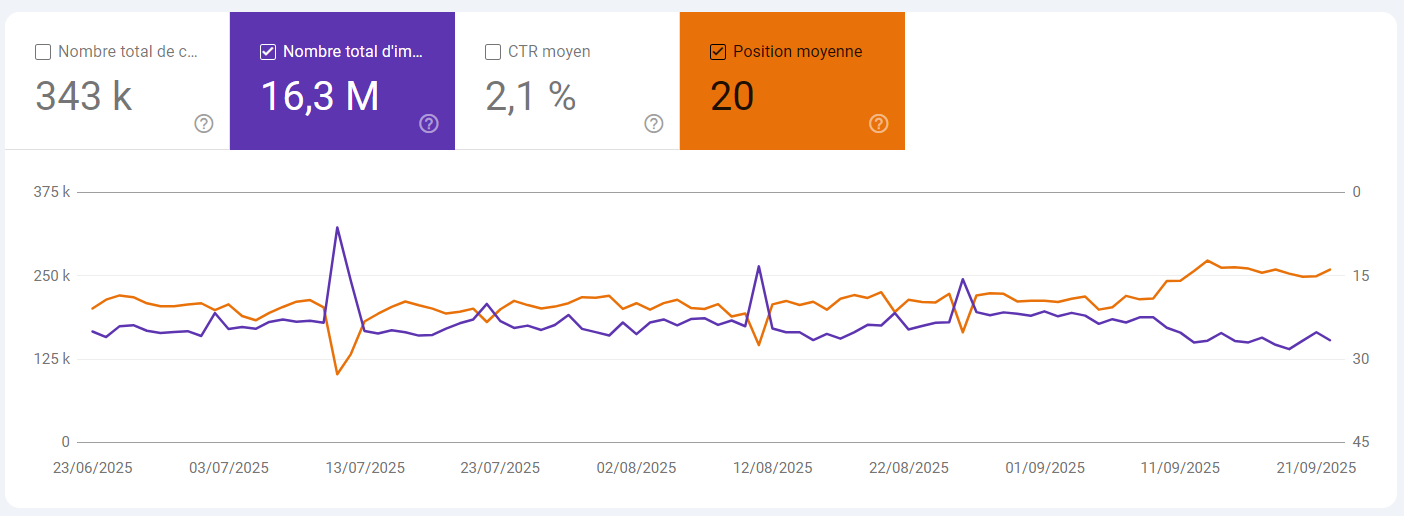Click help icon on total clicks card
Viewport: 1404px width, 516px height.
(204, 124)
